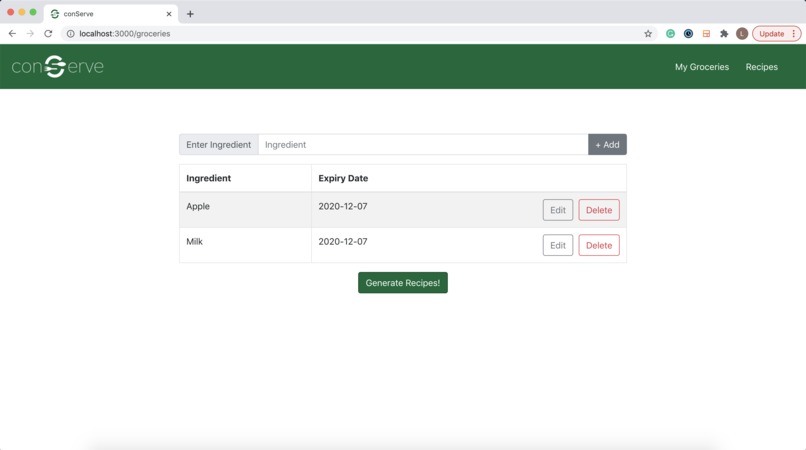Click the Apple ingredient cell
The width and height of the screenshot is (806, 450).
tap(245, 210)
